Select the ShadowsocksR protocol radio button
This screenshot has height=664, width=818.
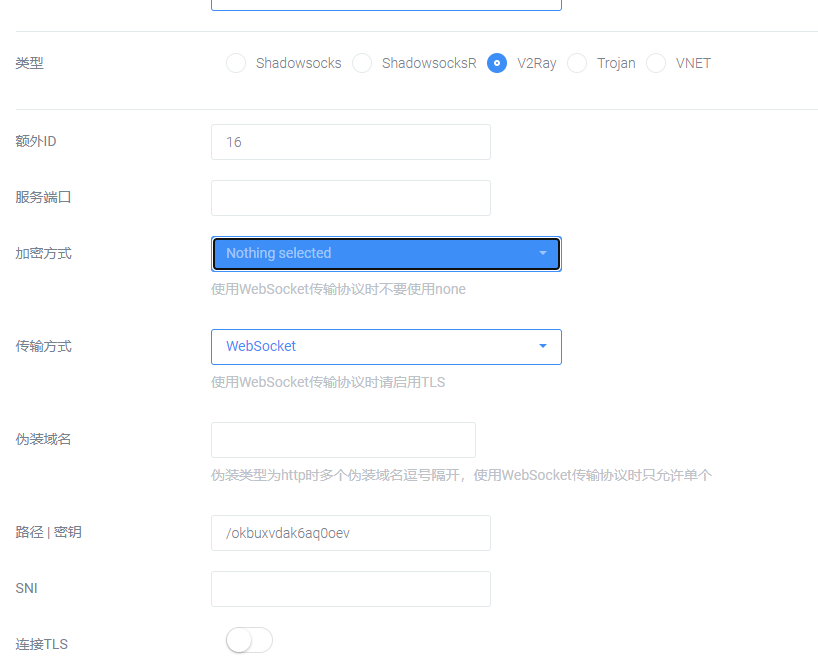pyautogui.click(x=361, y=62)
